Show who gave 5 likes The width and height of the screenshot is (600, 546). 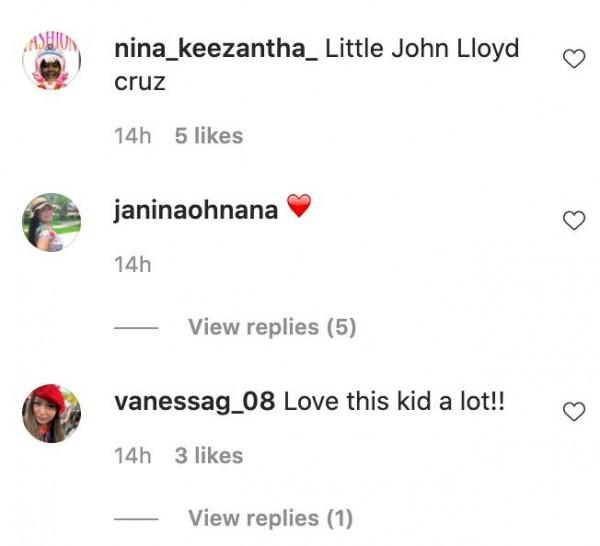(x=209, y=136)
